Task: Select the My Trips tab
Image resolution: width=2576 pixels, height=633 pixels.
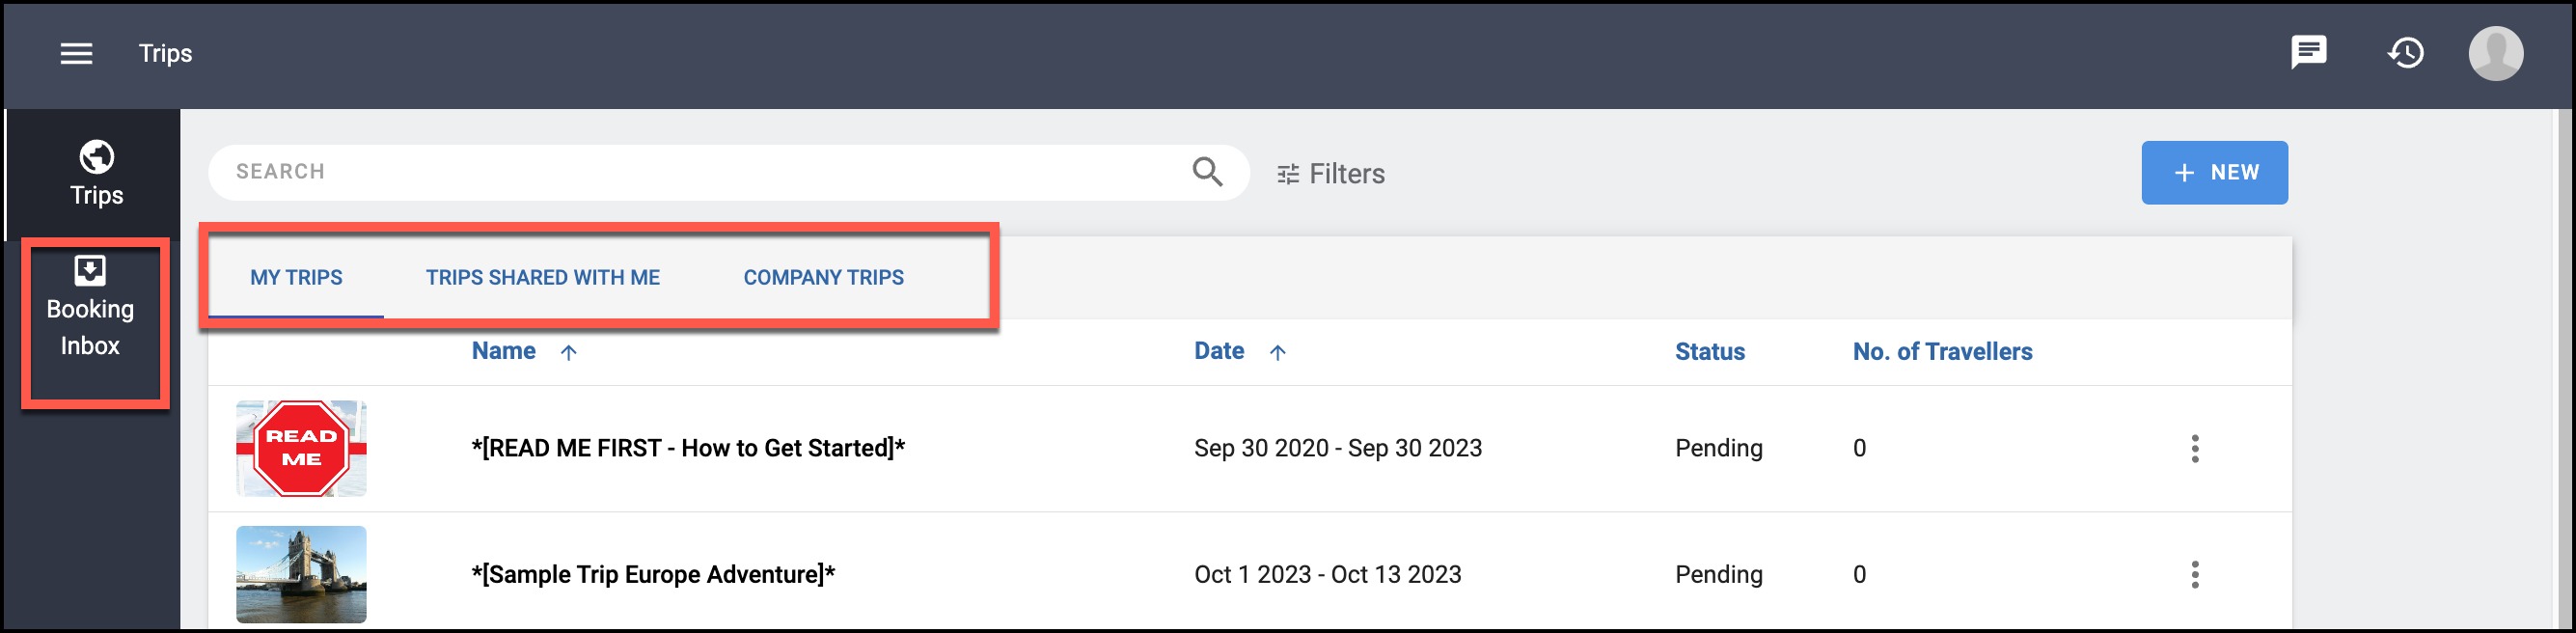Action: pos(296,277)
